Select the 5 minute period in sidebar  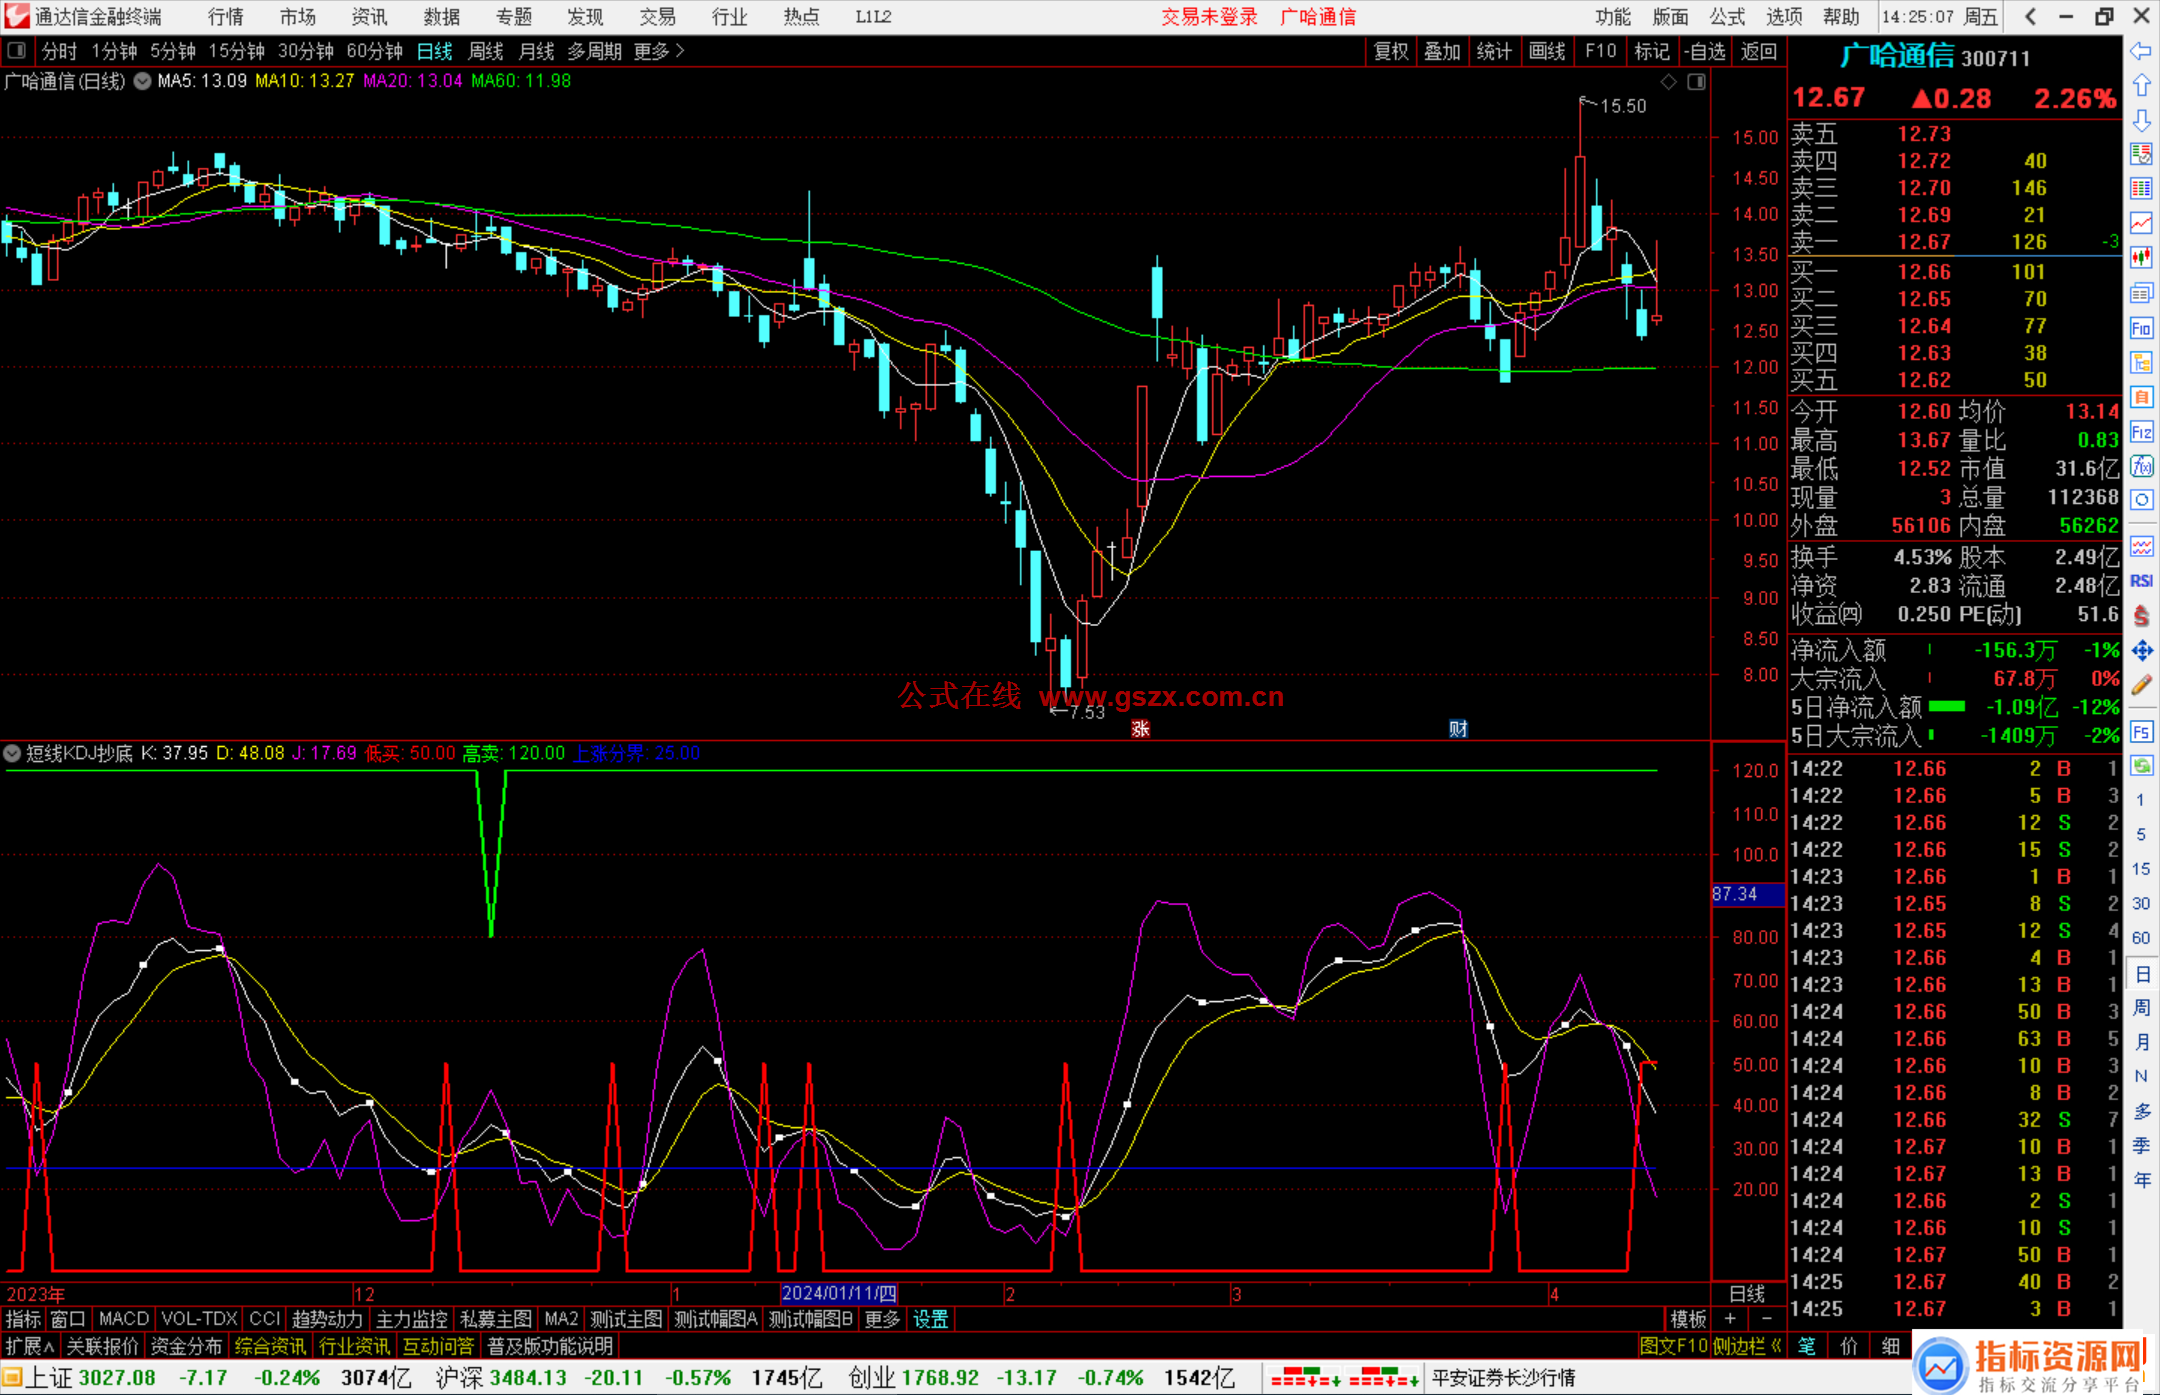coord(2141,834)
